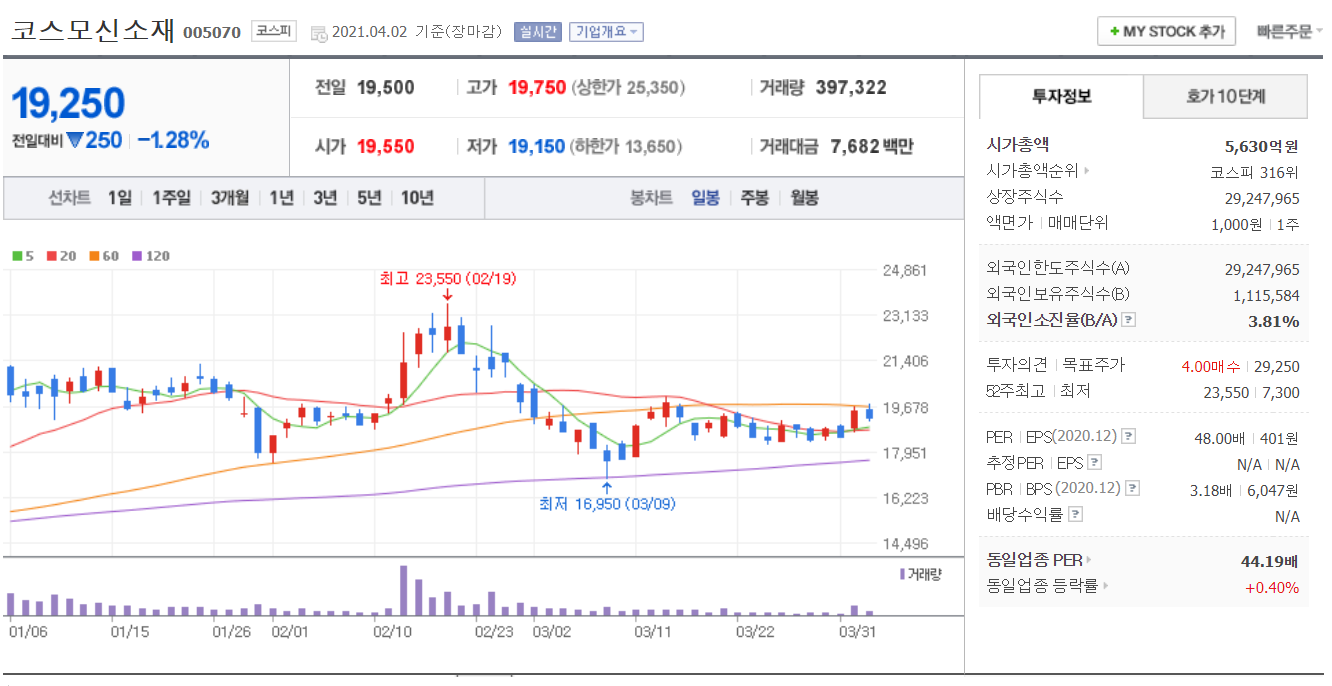Select the 5년 line chart period
The image size is (1332, 686).
pos(369,198)
